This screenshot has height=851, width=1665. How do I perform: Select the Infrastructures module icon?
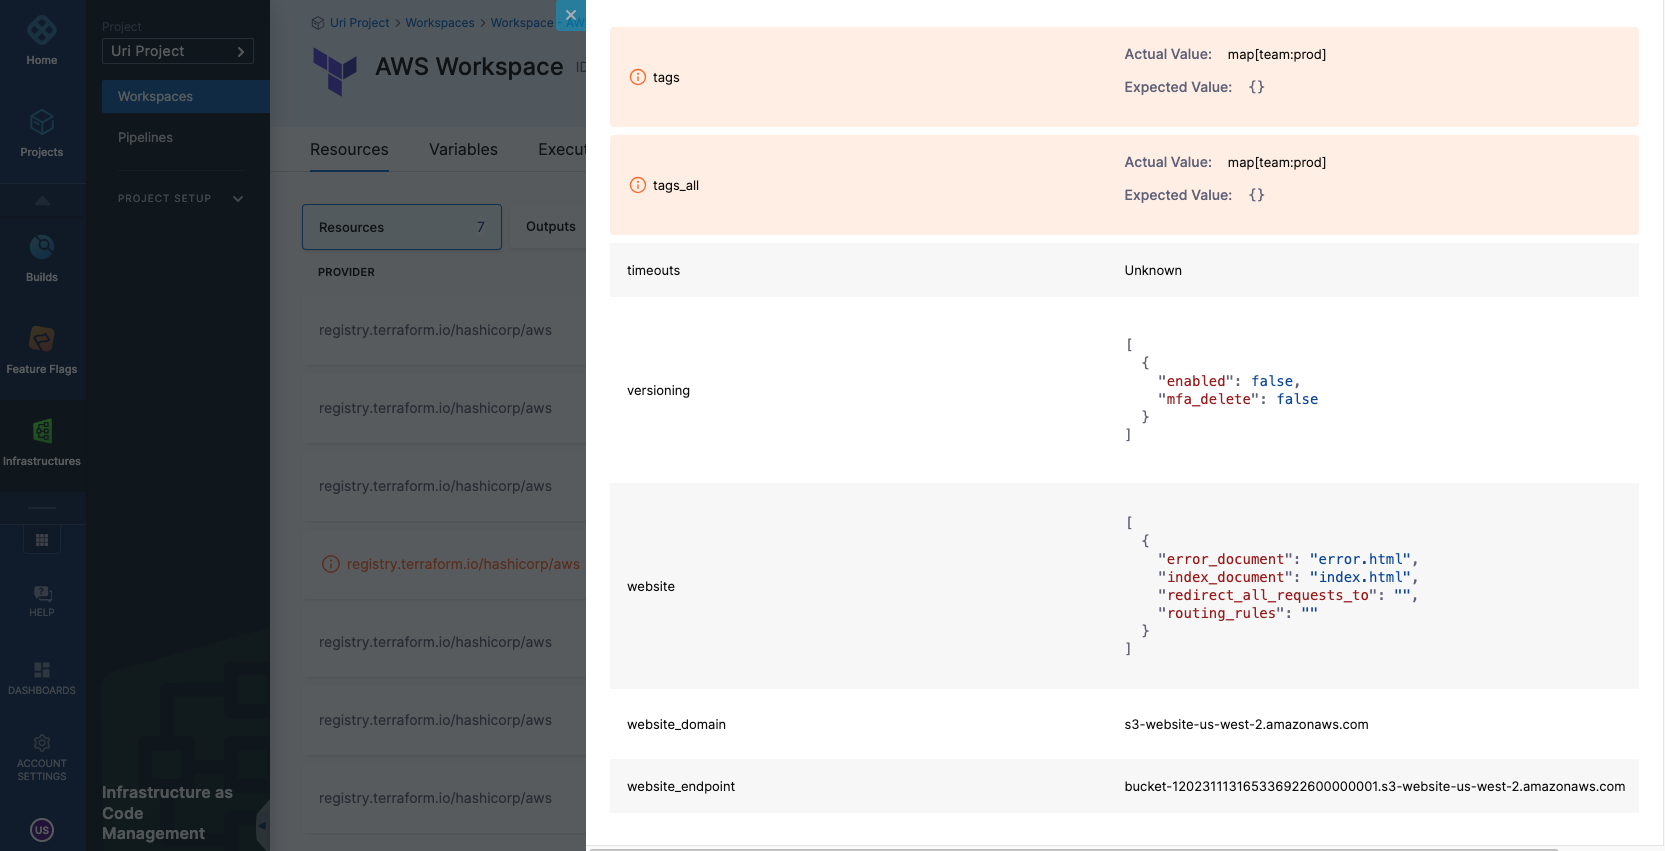tap(42, 432)
